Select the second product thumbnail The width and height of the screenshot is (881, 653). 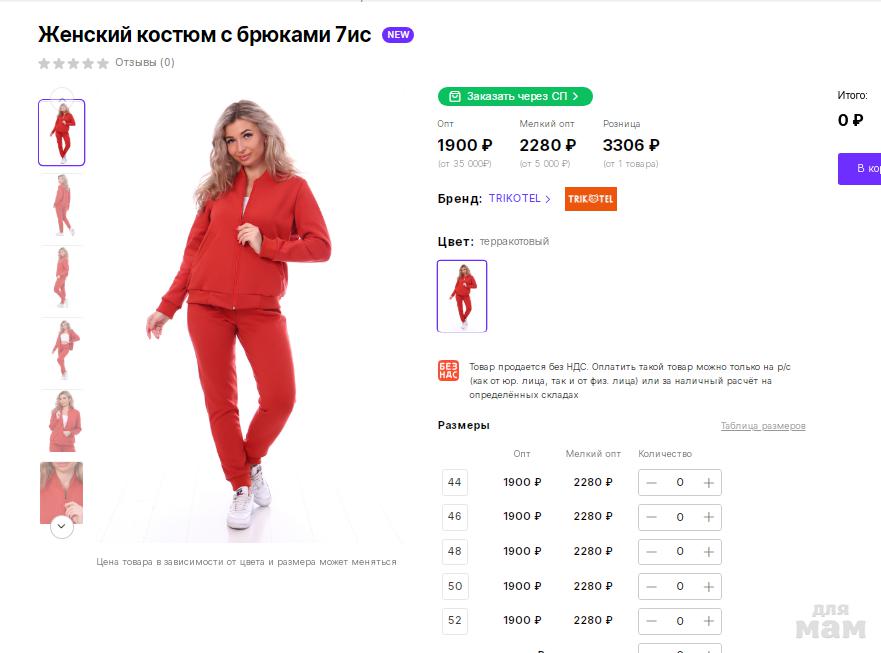point(61,208)
